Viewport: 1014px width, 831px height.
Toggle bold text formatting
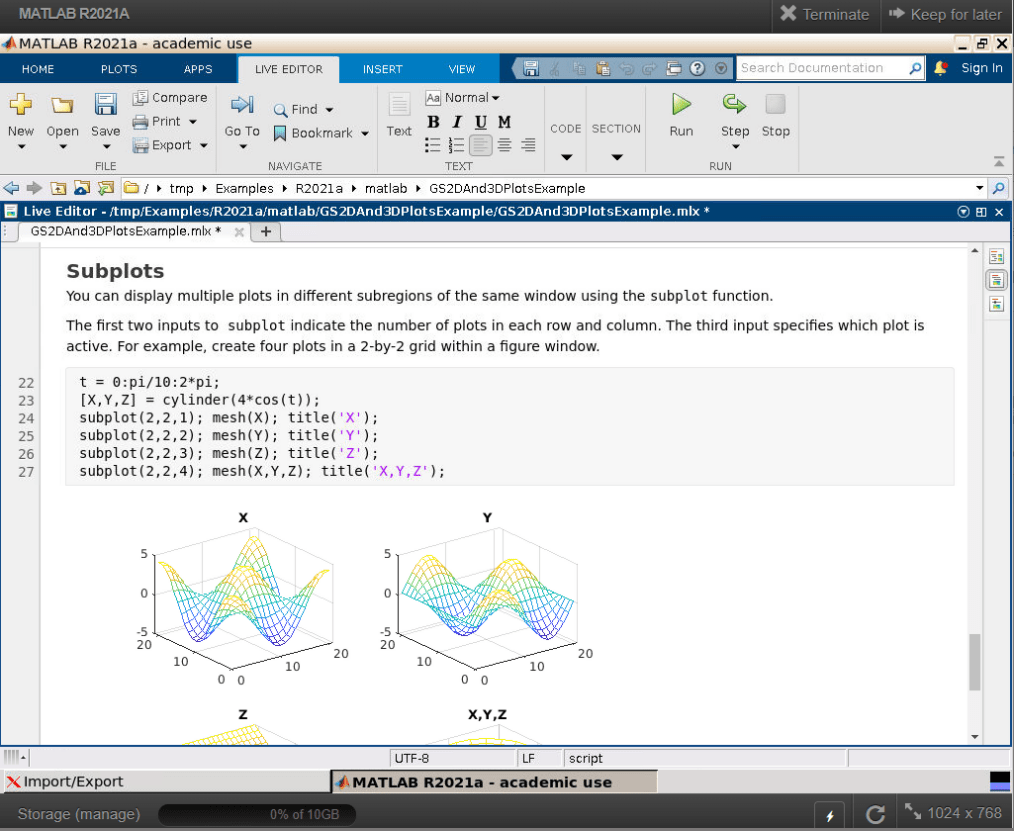(x=433, y=121)
